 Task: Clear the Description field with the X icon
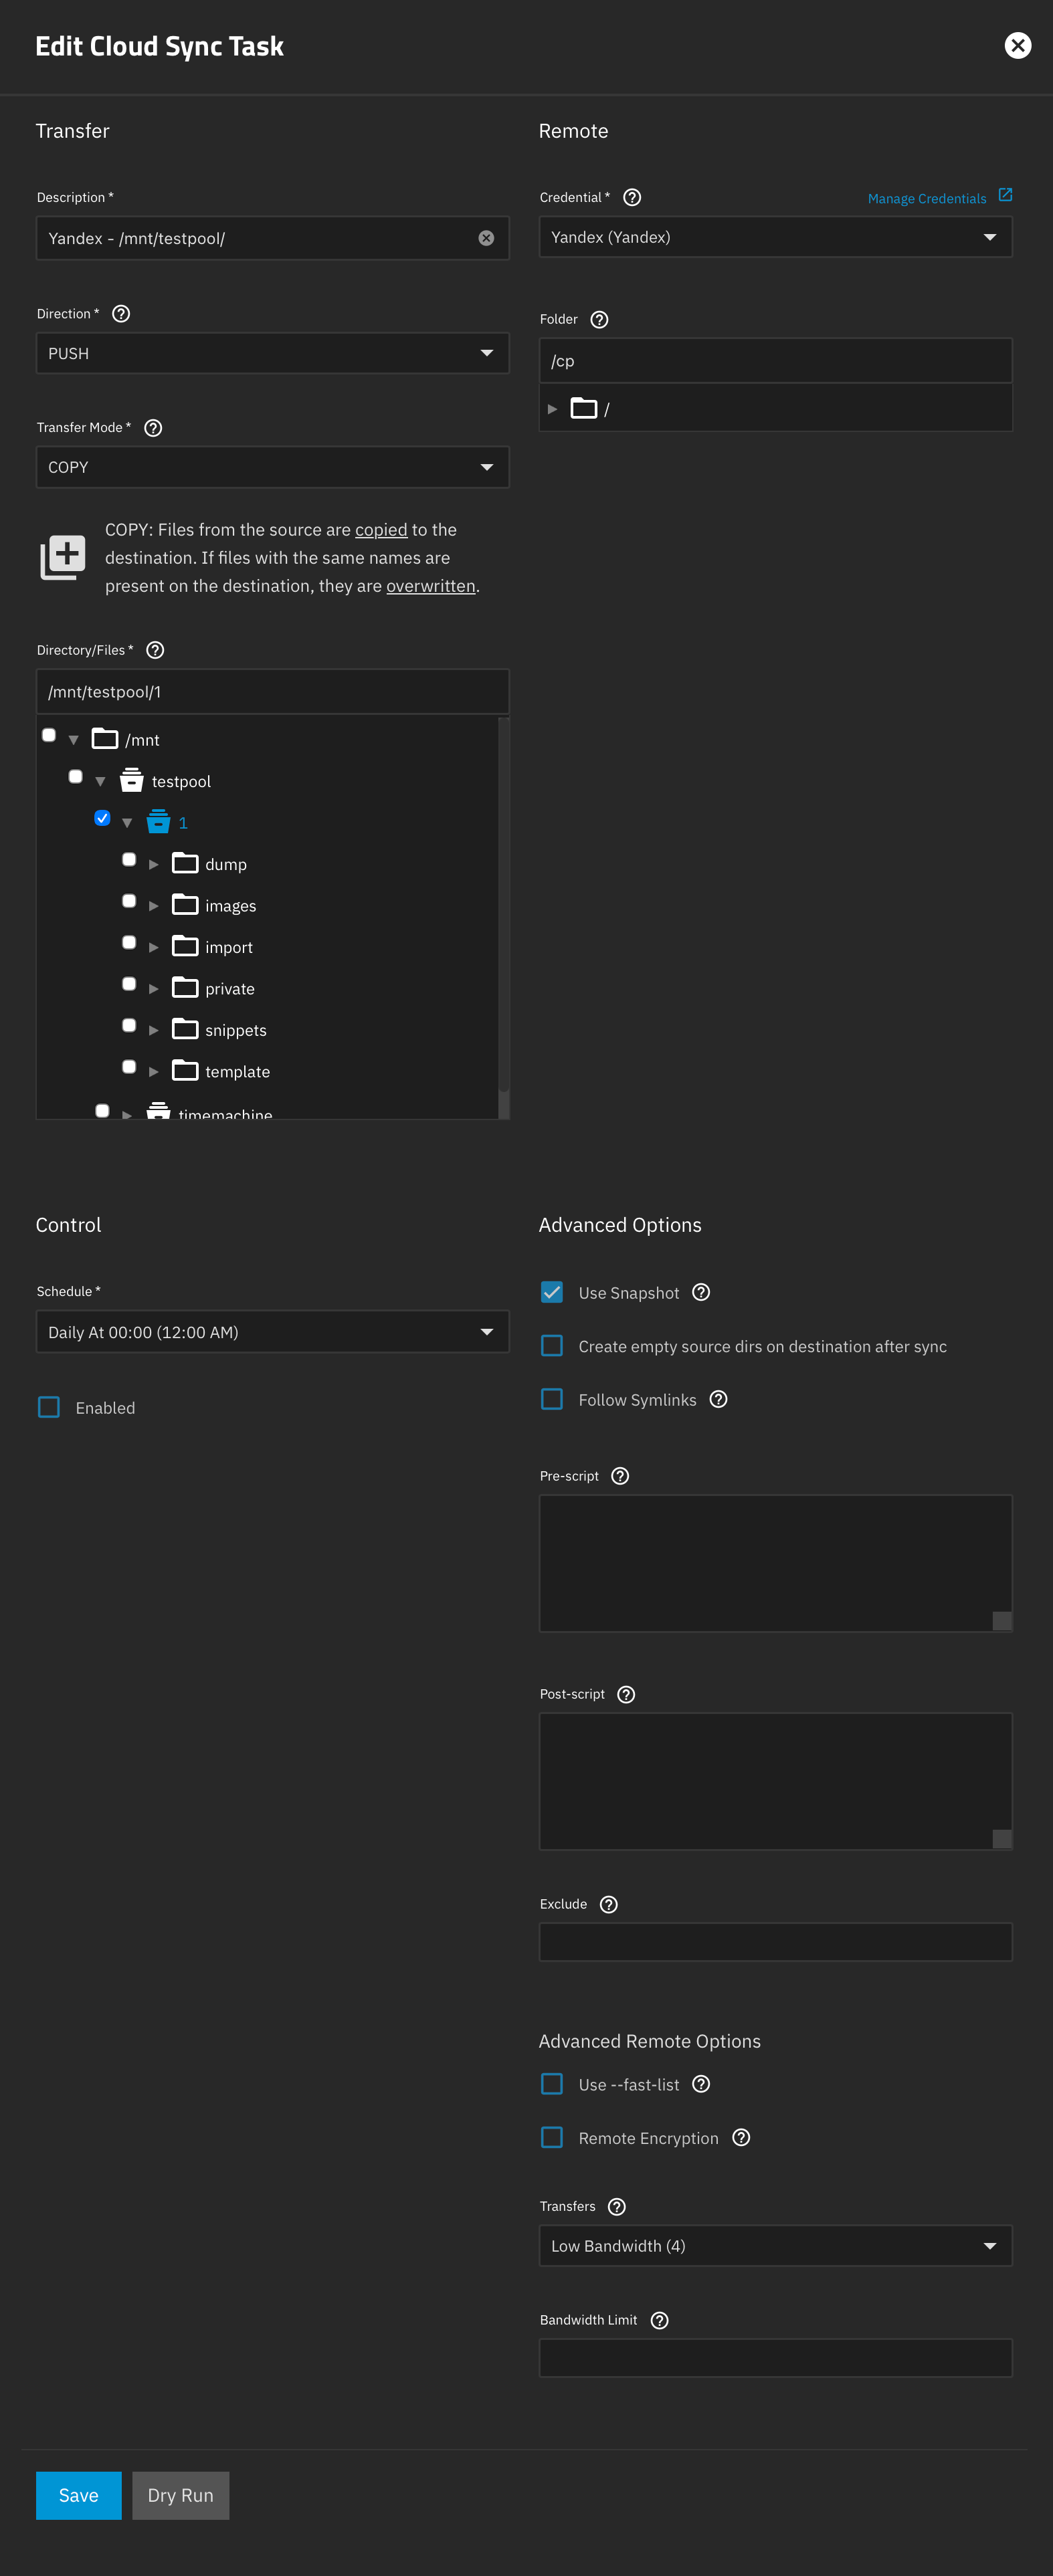coord(486,238)
